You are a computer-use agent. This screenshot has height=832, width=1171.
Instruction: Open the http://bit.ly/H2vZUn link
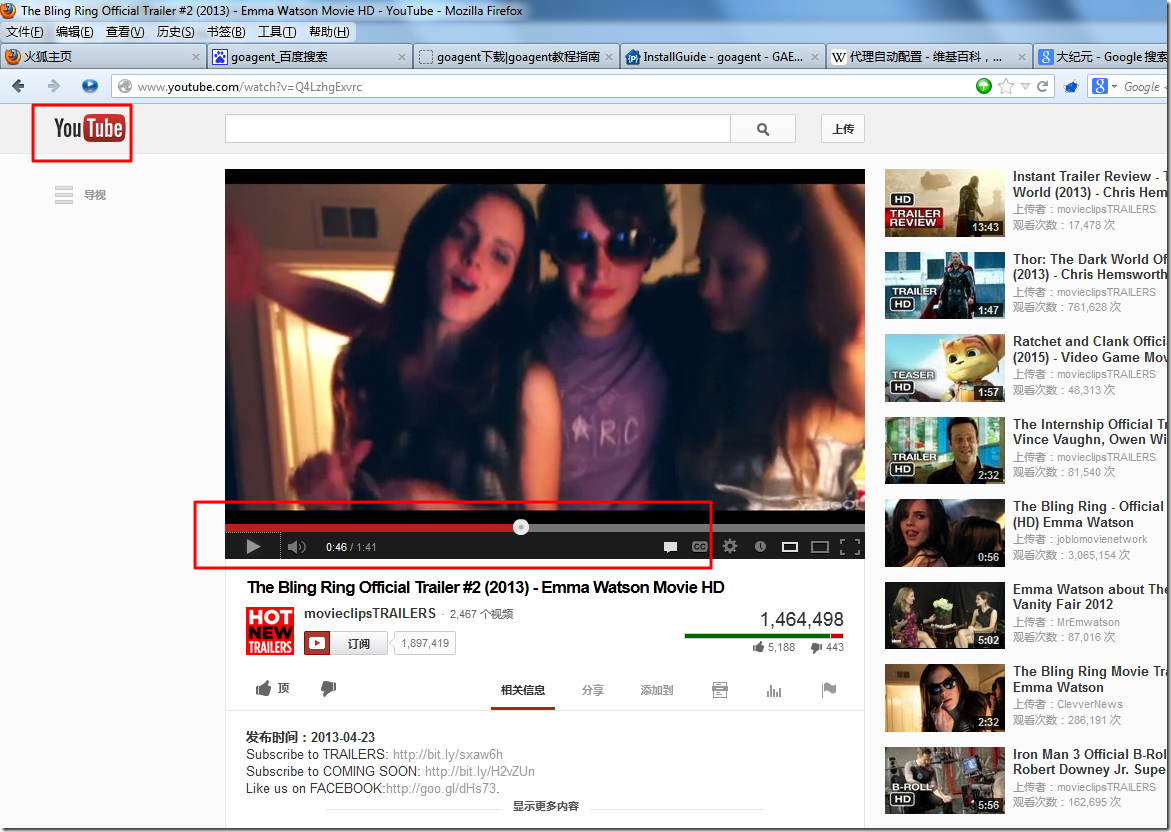pyautogui.click(x=479, y=772)
